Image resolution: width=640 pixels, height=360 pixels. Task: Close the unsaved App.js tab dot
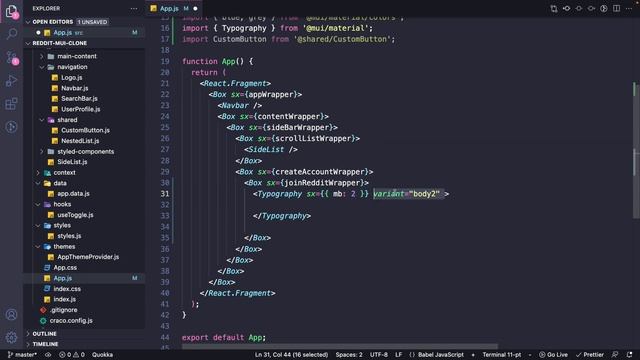point(195,9)
